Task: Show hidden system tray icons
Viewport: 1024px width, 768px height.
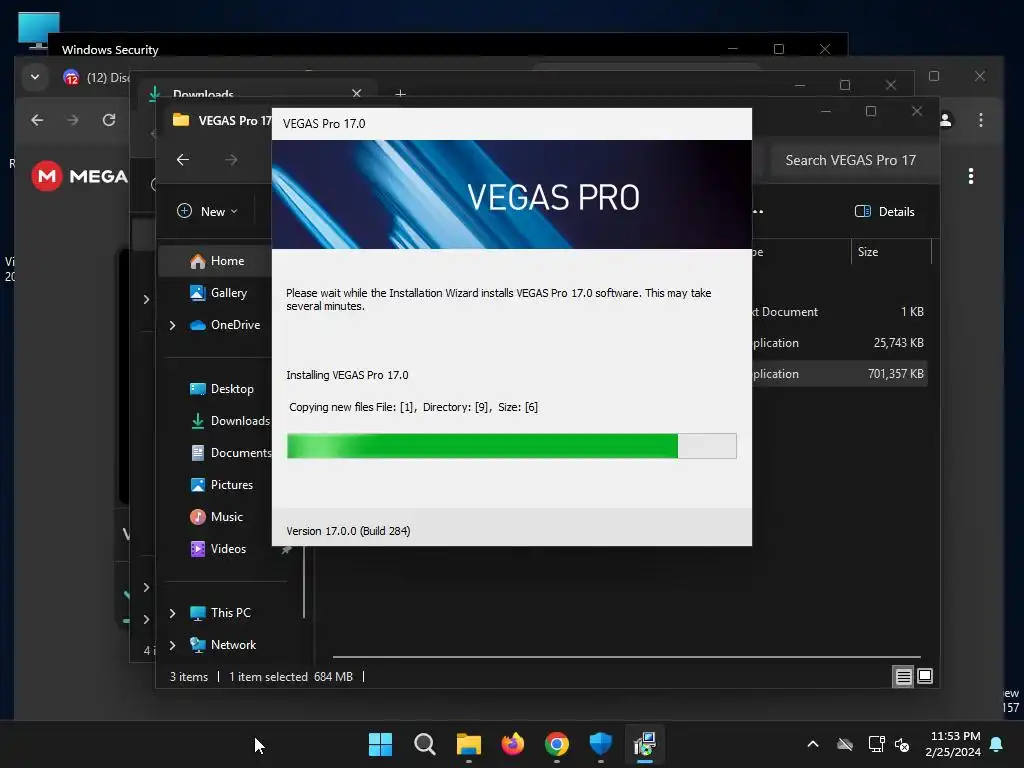Action: coord(813,744)
